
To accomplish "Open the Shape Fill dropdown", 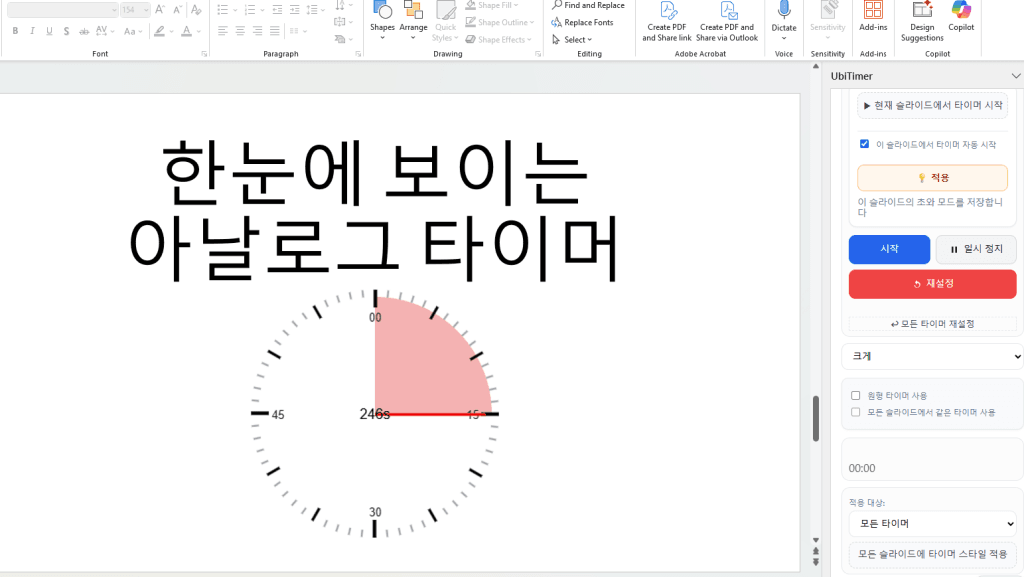I will pos(497,5).
